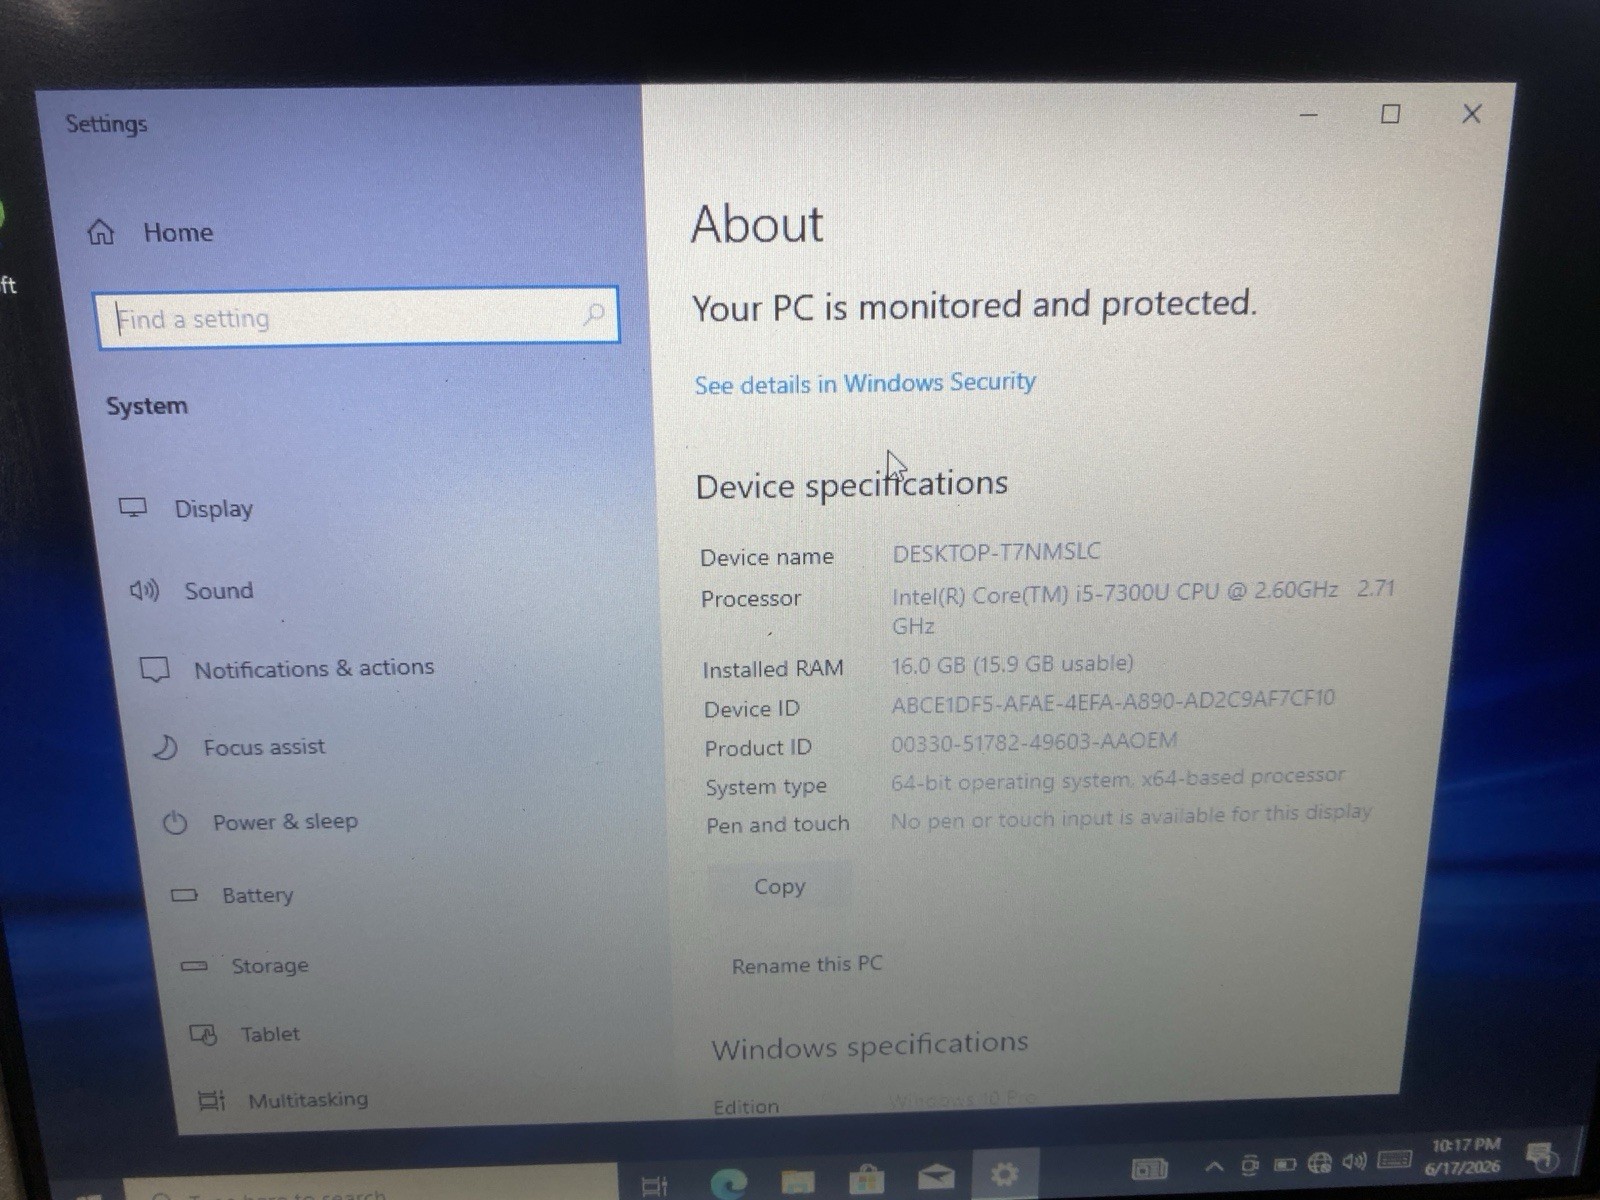
Task: Open network settings from system tray
Action: (x=1319, y=1163)
